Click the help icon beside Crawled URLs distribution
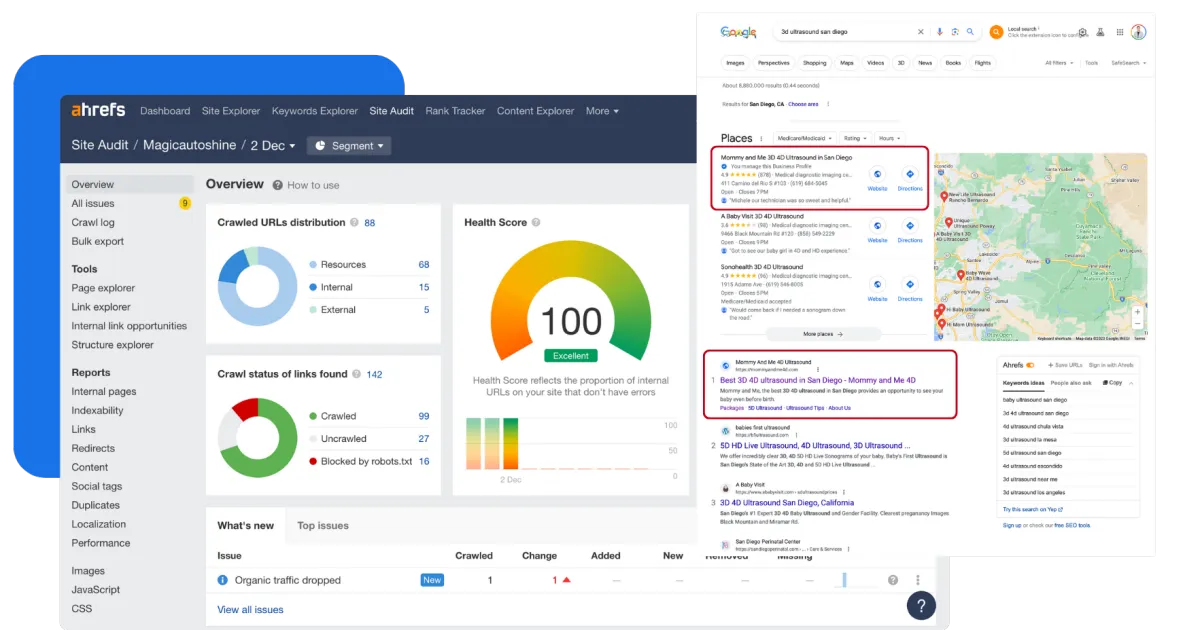1200x630 pixels. pyautogui.click(x=354, y=222)
